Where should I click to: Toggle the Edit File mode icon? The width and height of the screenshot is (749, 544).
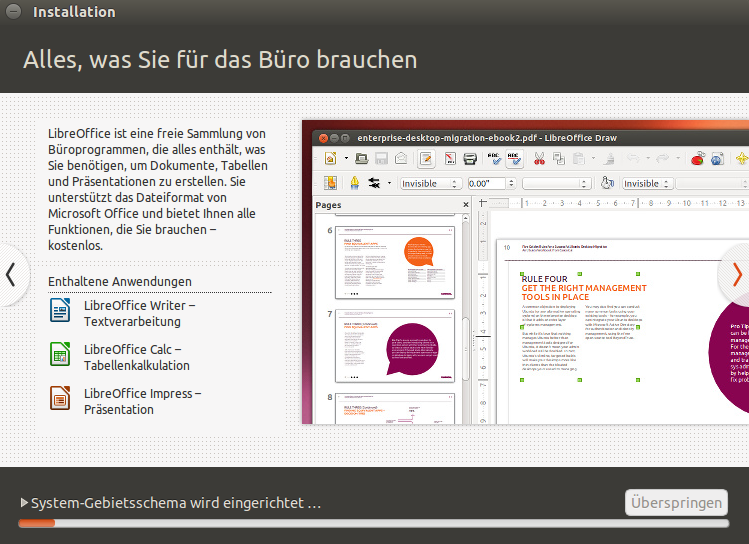(426, 159)
